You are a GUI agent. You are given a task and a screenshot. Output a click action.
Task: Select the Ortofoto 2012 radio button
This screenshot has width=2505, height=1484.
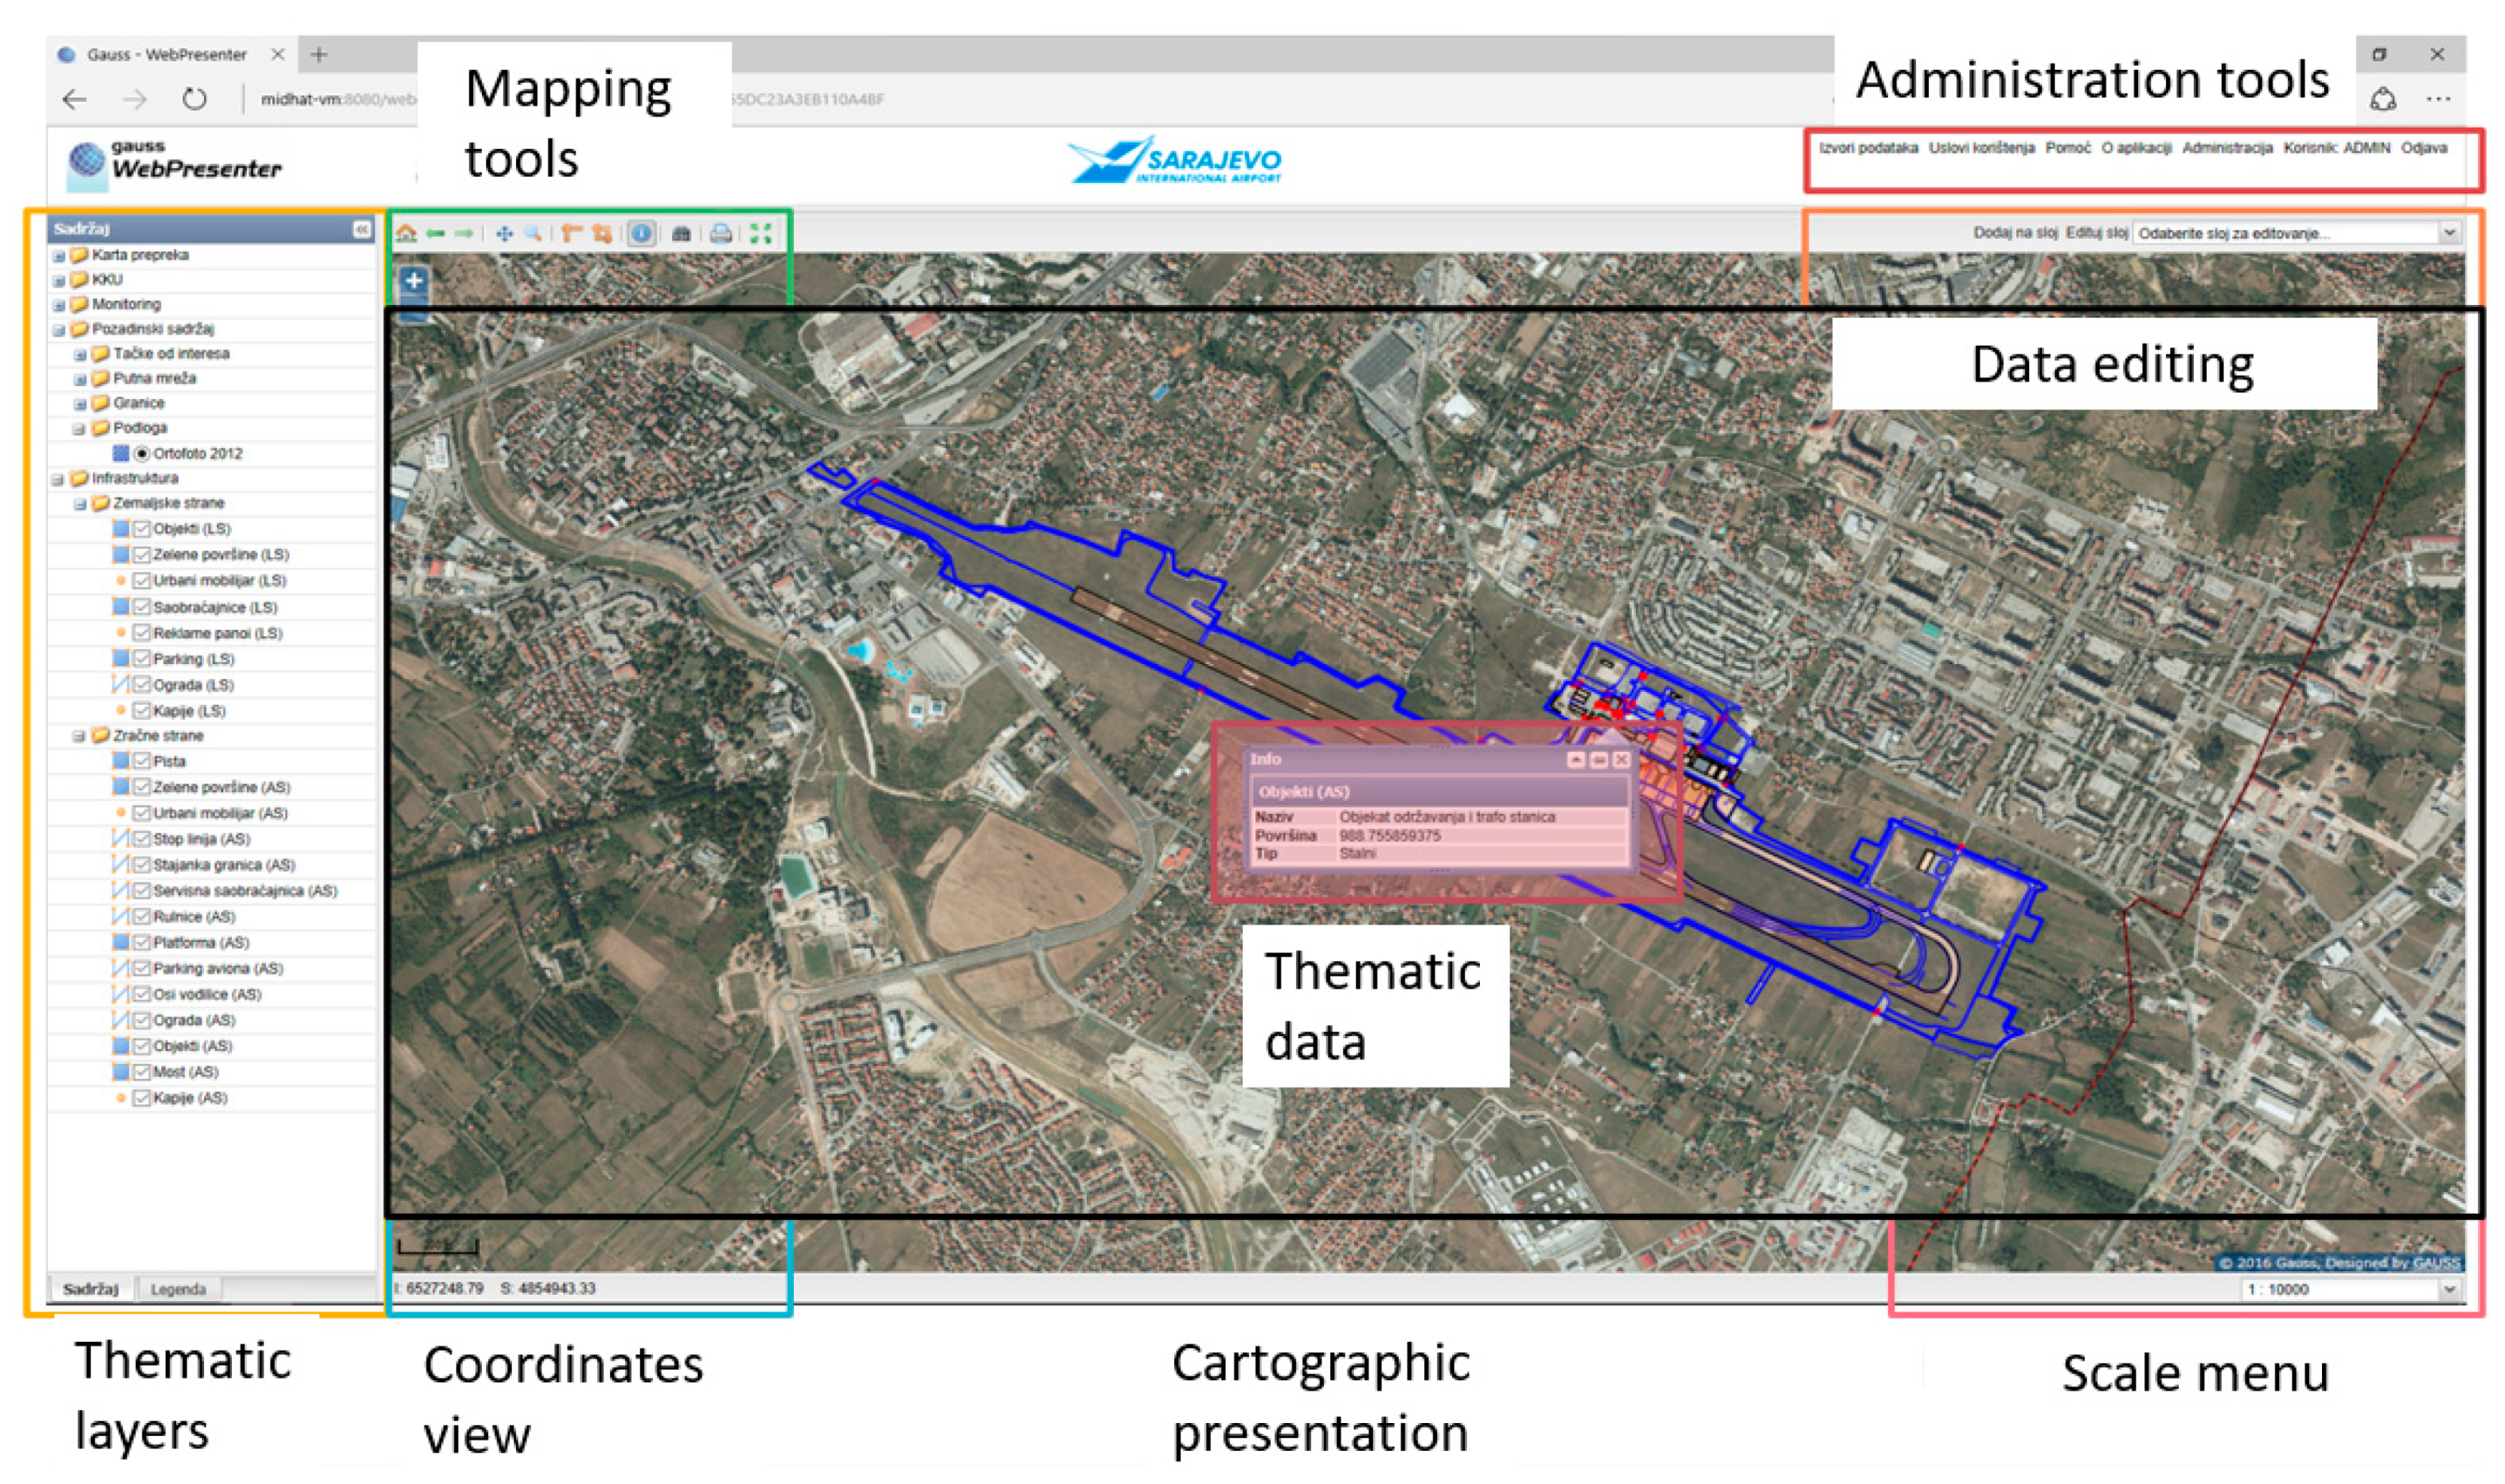142,454
